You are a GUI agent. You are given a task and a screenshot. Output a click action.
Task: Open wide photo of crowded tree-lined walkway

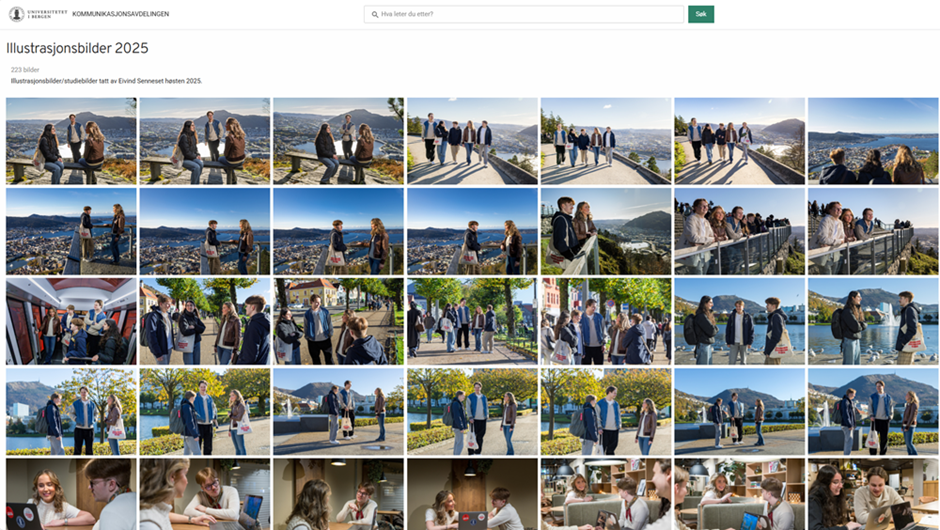[471, 321]
